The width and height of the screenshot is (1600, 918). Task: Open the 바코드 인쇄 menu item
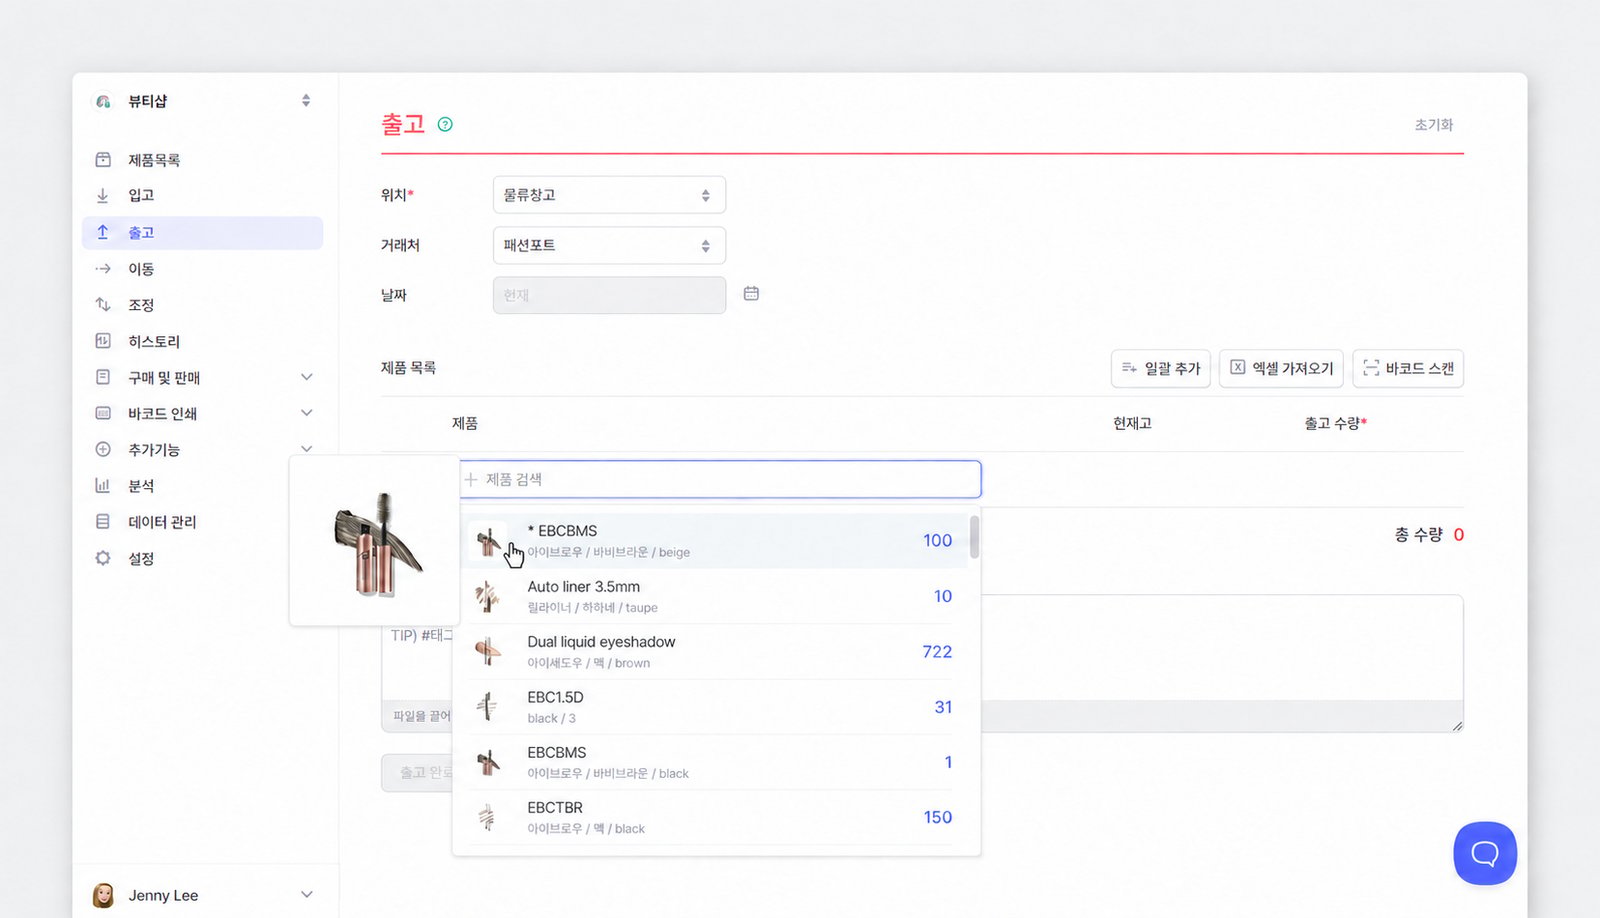click(203, 413)
